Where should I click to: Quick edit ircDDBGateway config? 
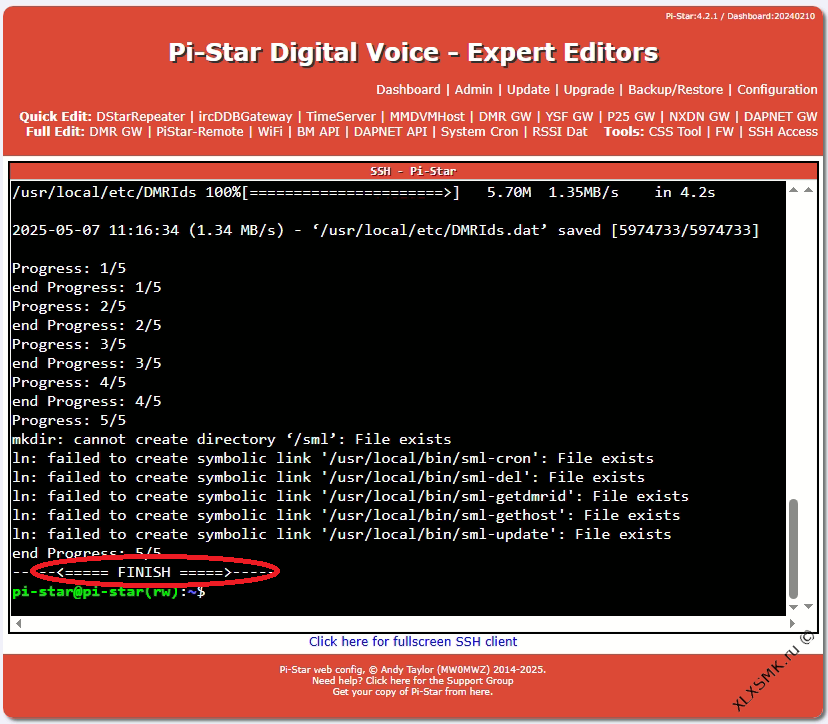click(246, 117)
